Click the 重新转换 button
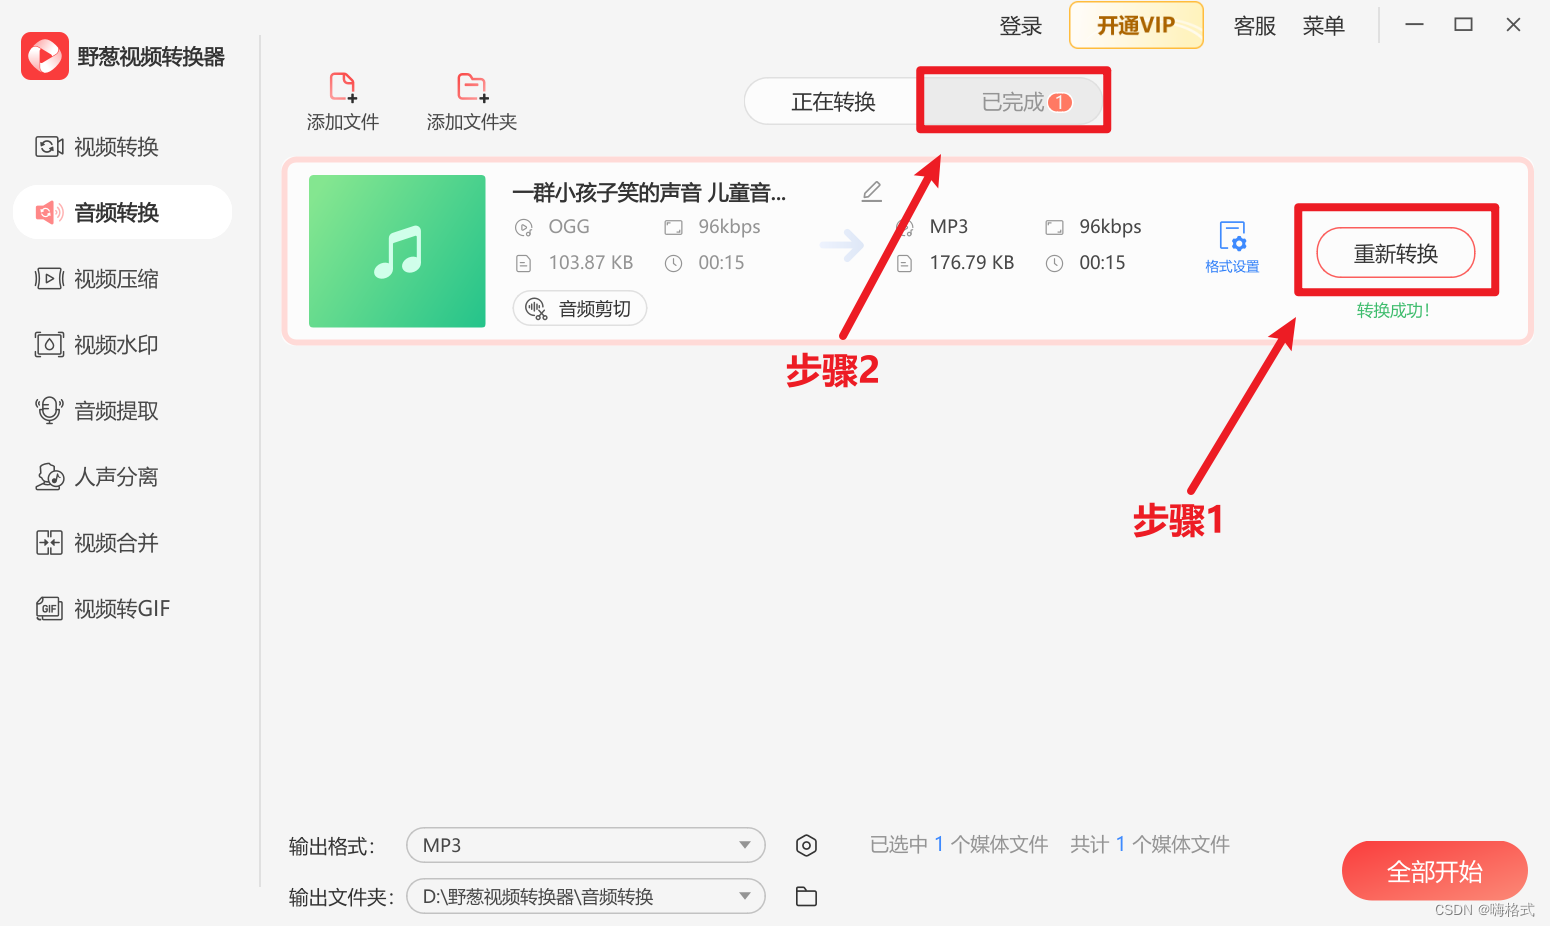Viewport: 1550px width, 926px height. click(1396, 253)
